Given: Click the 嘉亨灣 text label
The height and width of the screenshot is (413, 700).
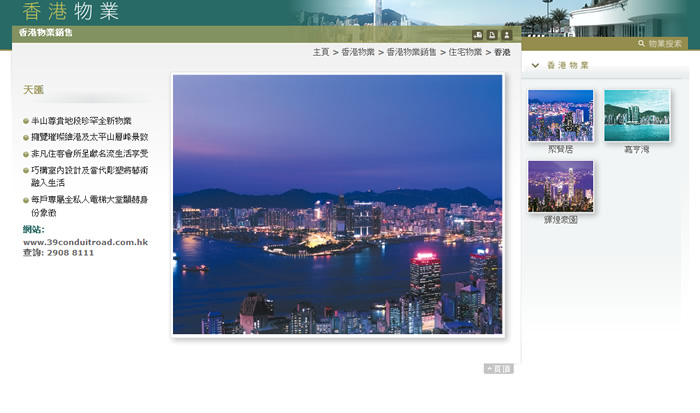Looking at the screenshot, I should (x=636, y=149).
